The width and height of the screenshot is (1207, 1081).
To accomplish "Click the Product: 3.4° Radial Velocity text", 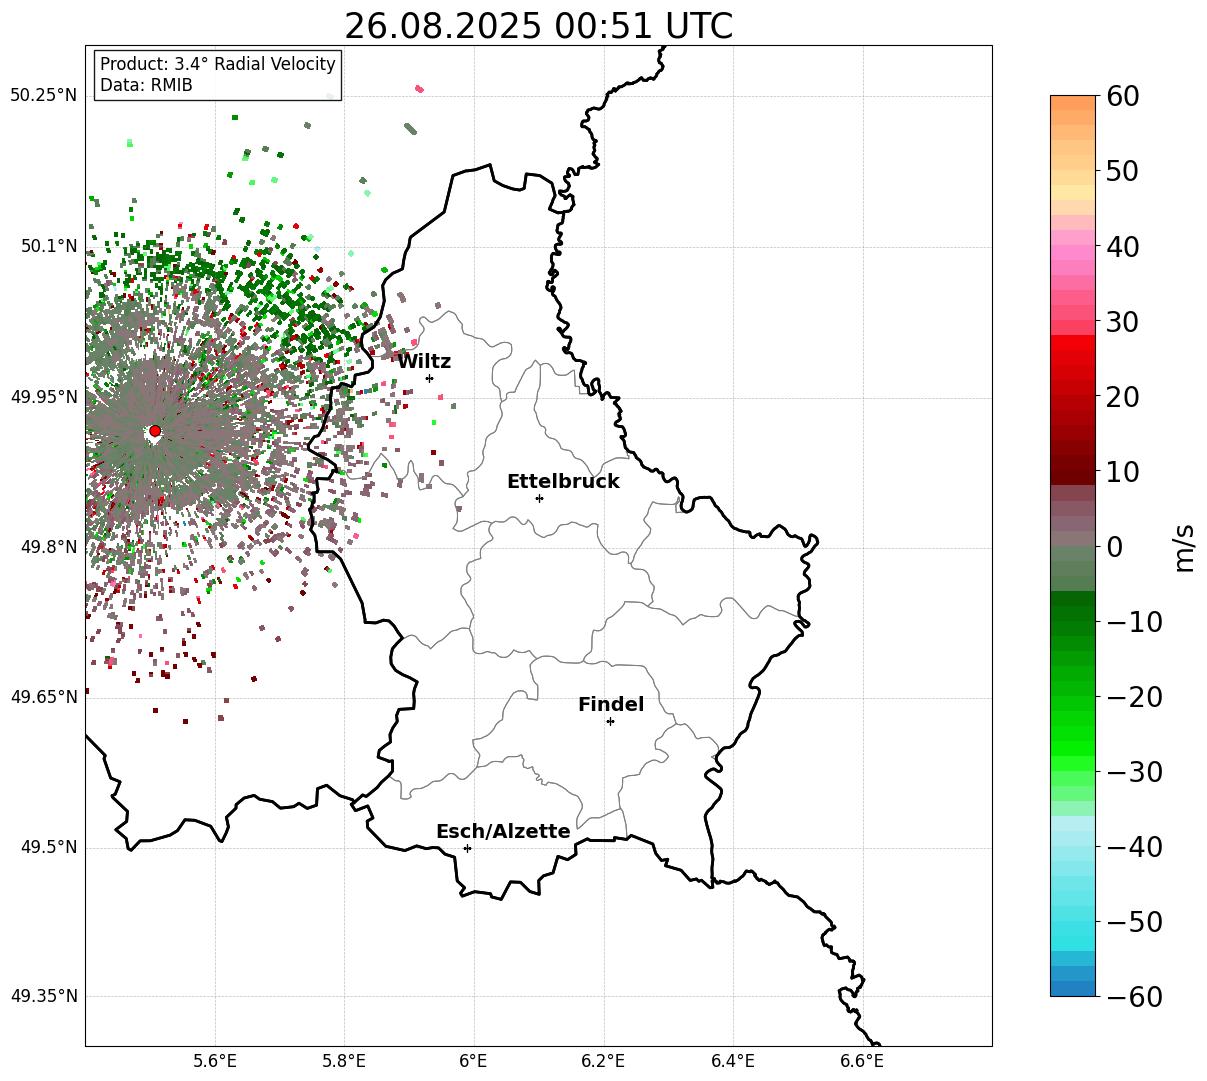I will (x=218, y=64).
